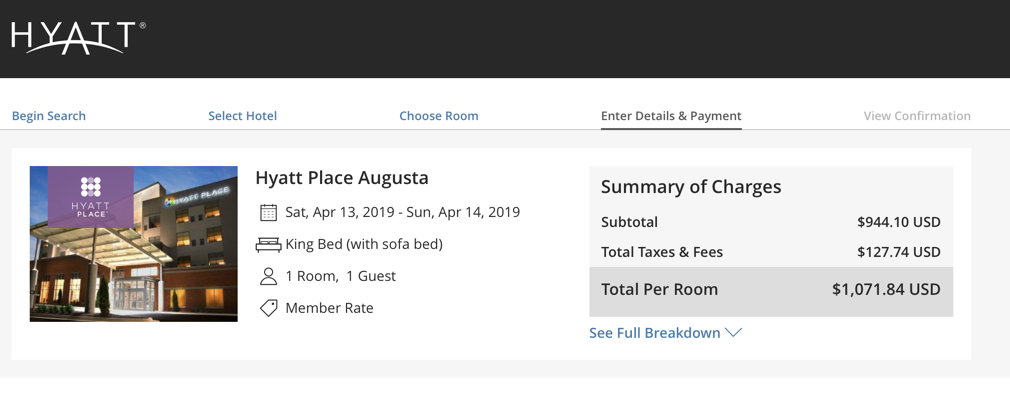Click the calendar icon beside stay dates
This screenshot has width=1010, height=396.
coord(268,212)
